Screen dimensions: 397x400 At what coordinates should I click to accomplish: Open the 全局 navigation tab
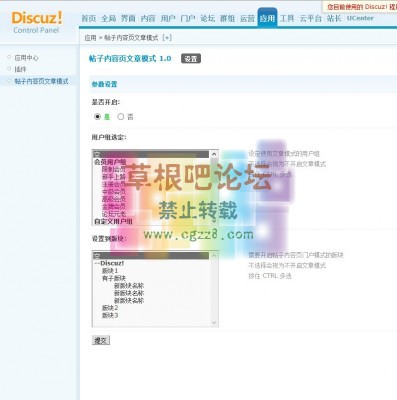click(109, 19)
